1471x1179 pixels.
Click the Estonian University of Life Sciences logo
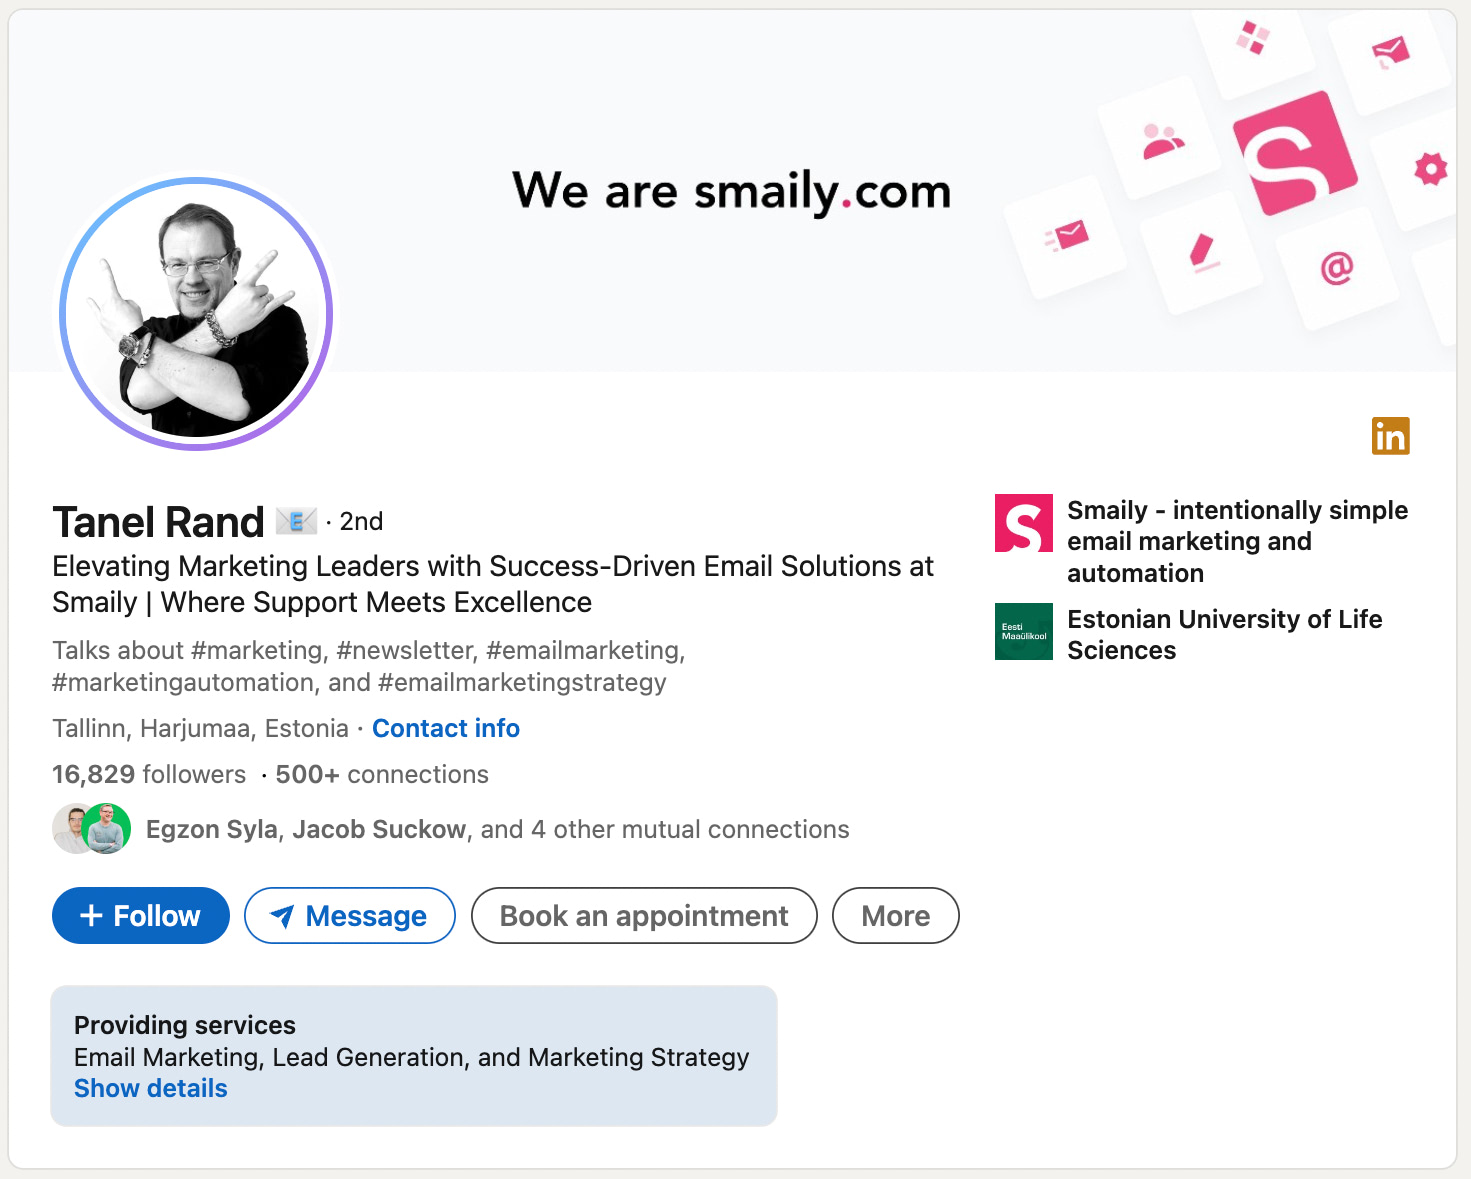tap(1023, 631)
